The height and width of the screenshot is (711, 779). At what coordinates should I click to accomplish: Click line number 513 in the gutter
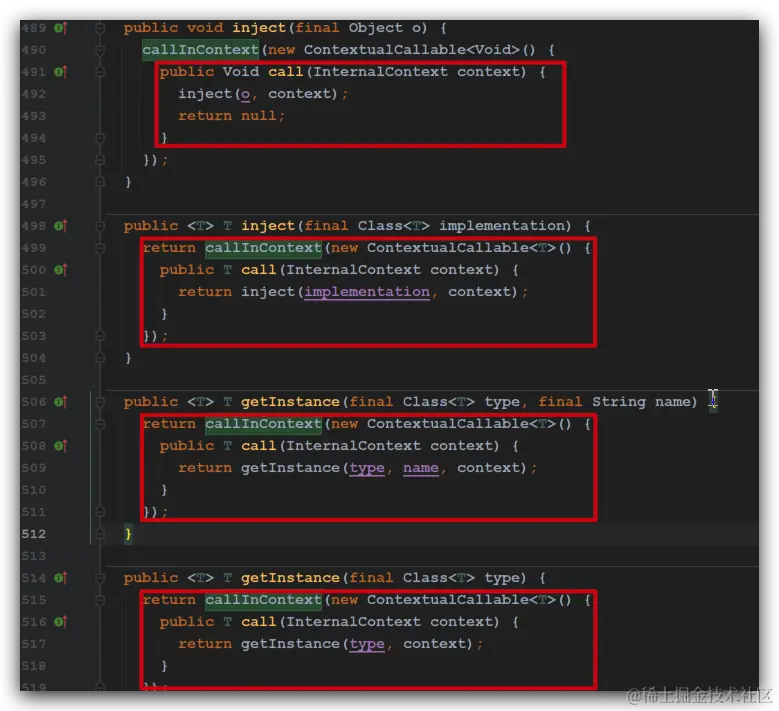coord(34,556)
